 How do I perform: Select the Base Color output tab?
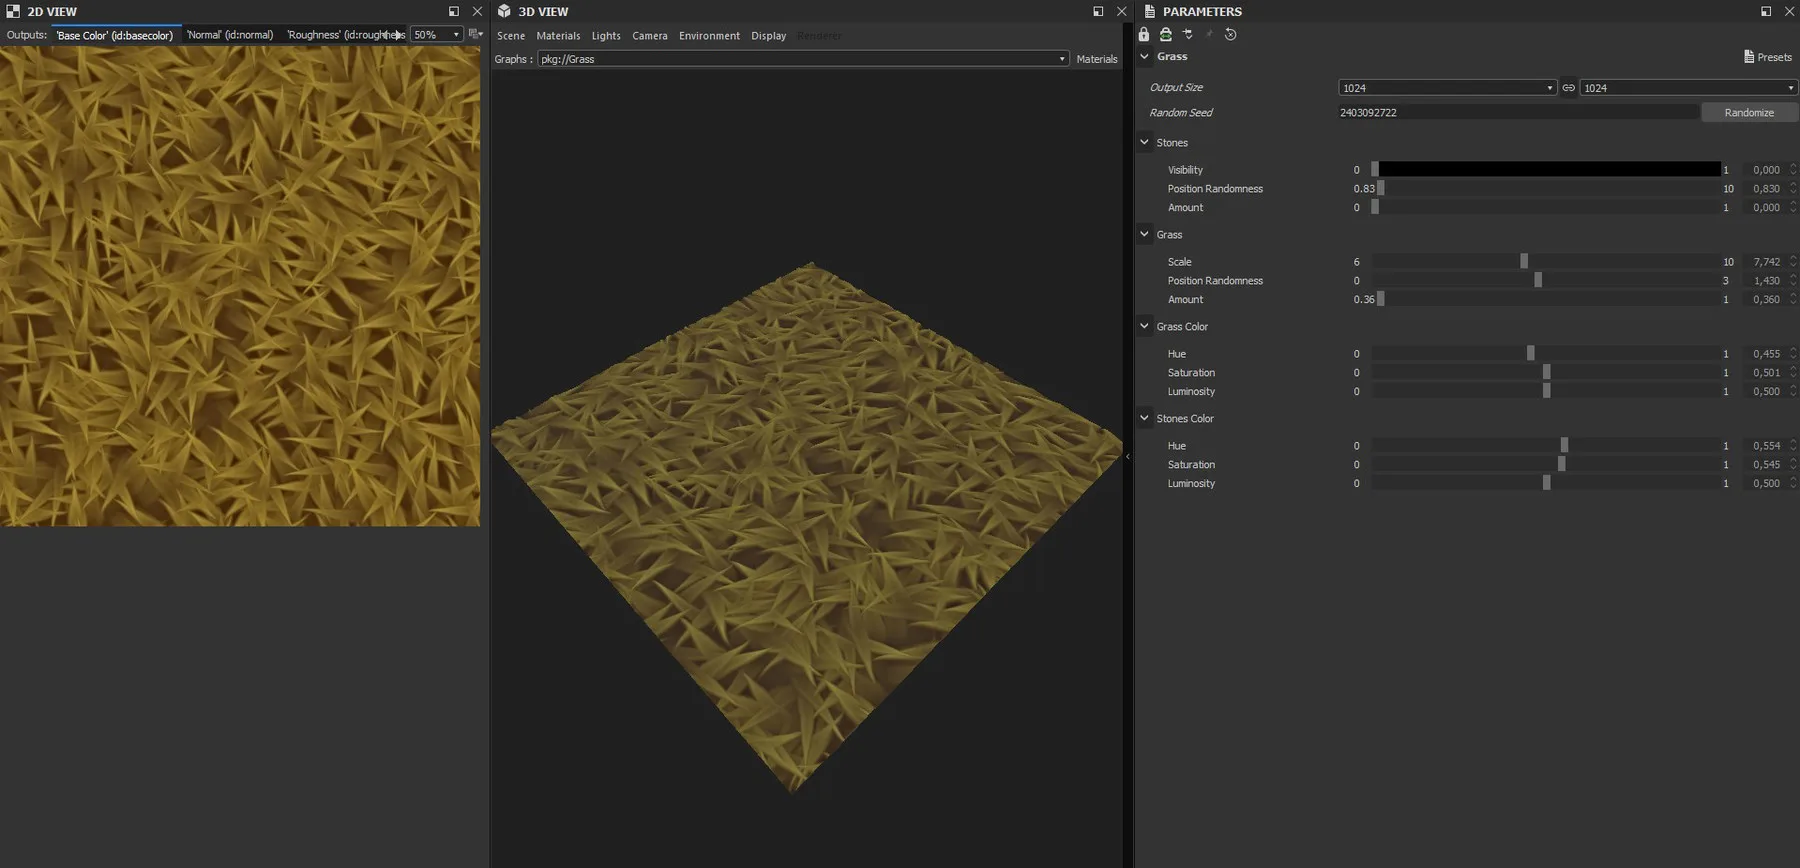(115, 35)
